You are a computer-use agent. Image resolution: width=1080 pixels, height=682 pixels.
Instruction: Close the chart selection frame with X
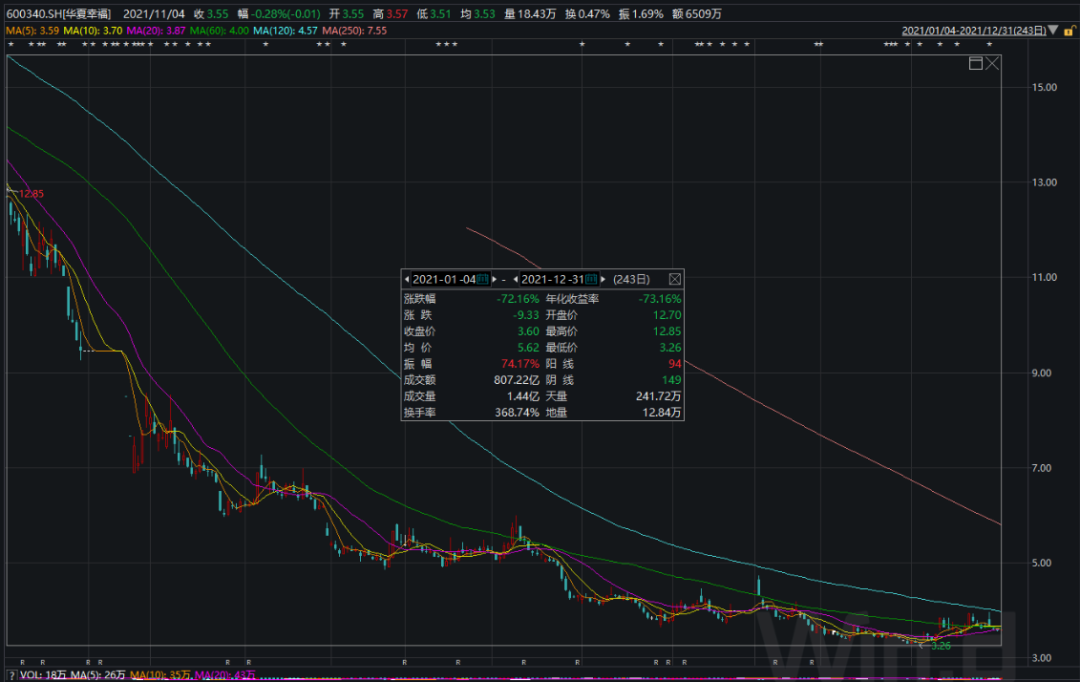[x=992, y=63]
